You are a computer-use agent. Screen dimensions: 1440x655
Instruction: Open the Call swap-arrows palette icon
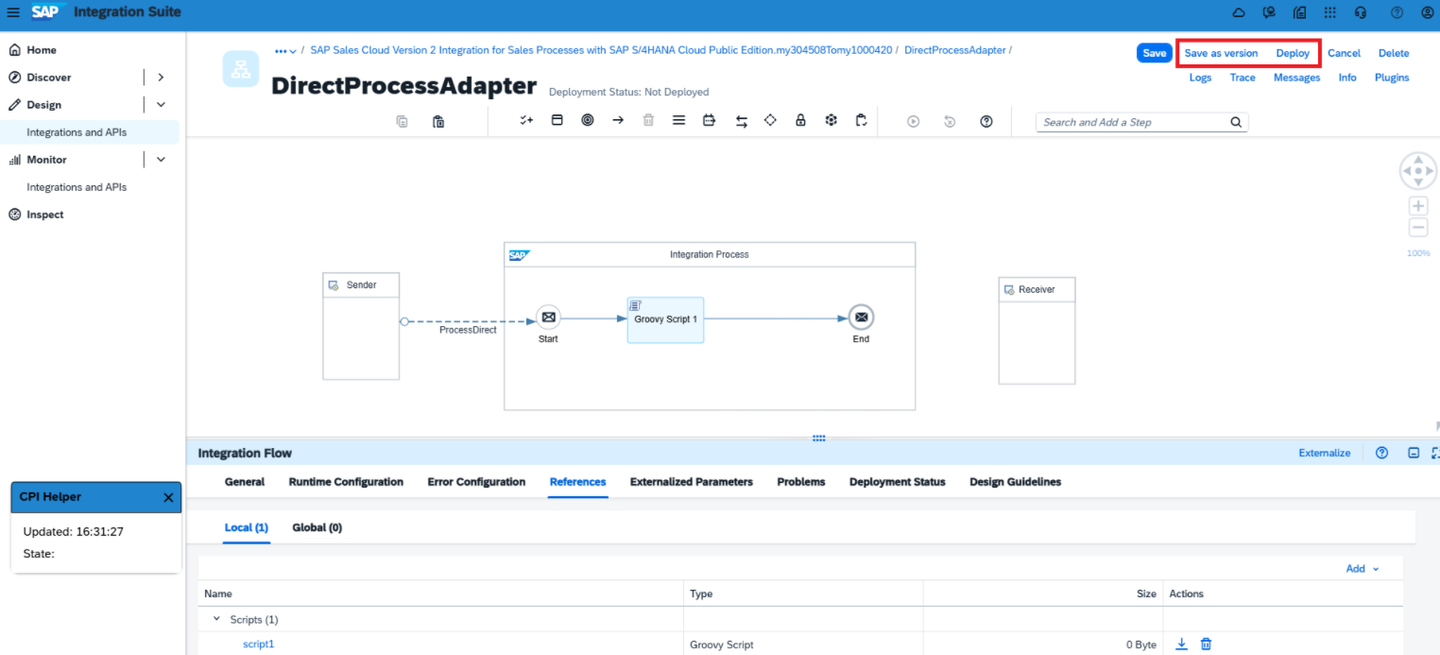pos(741,121)
